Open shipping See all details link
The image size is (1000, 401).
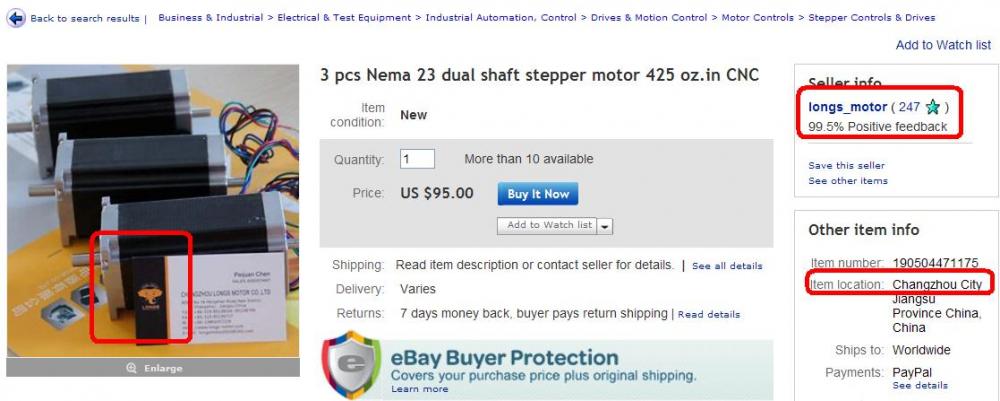click(x=727, y=266)
